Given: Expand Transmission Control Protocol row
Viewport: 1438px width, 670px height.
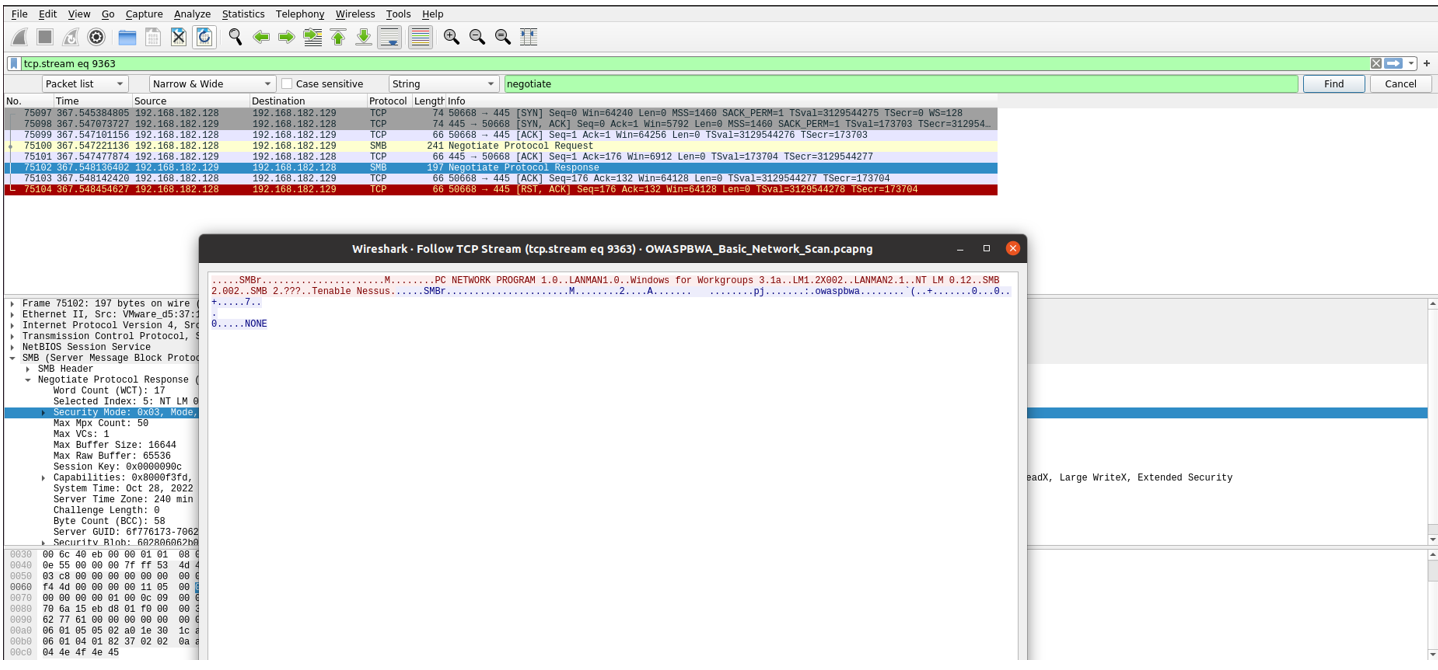Looking at the screenshot, I should 13,337.
